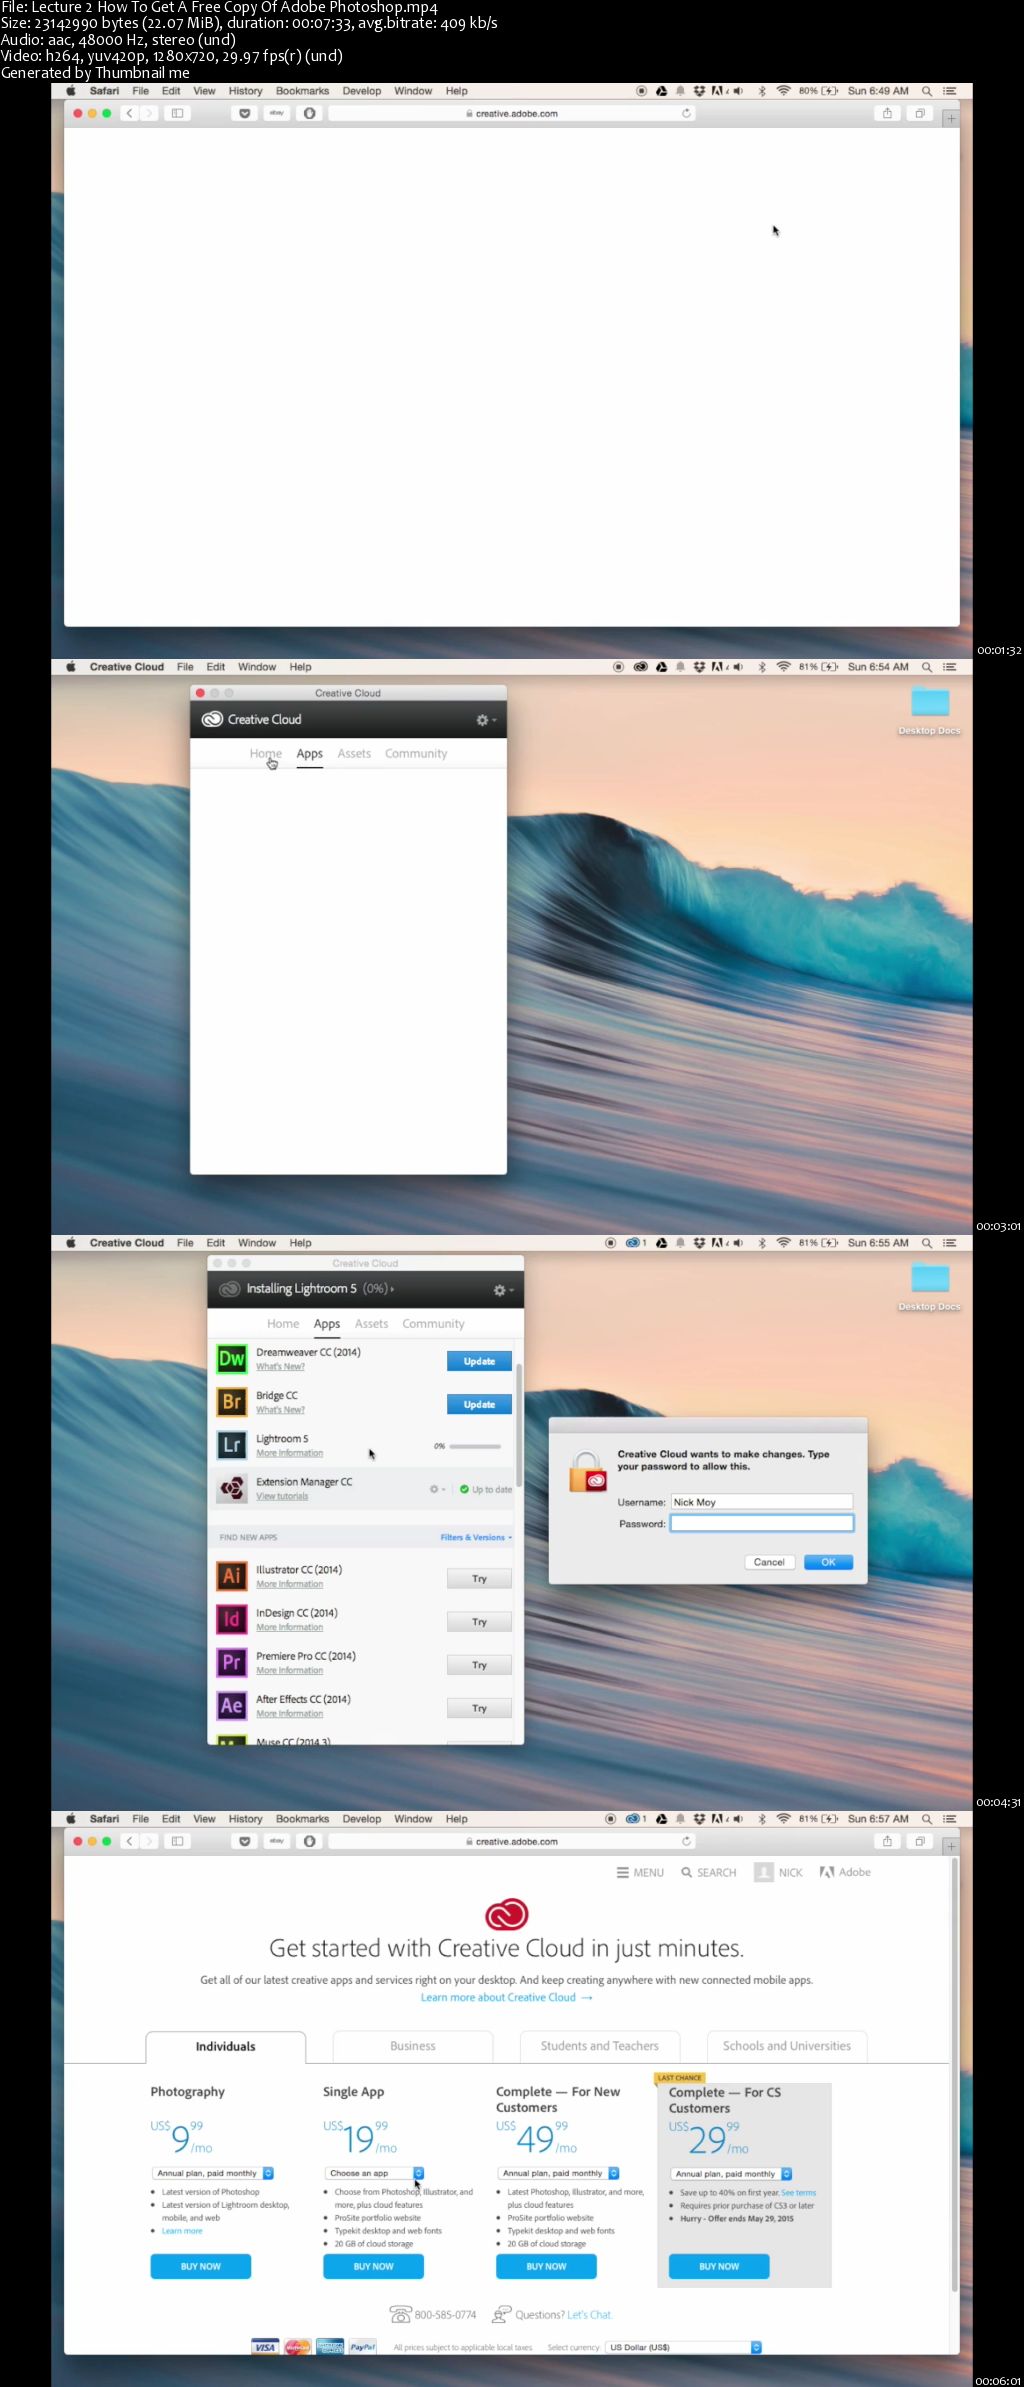Switch to the Students and Teachers tab
This screenshot has width=1024, height=2387.
tap(600, 2046)
